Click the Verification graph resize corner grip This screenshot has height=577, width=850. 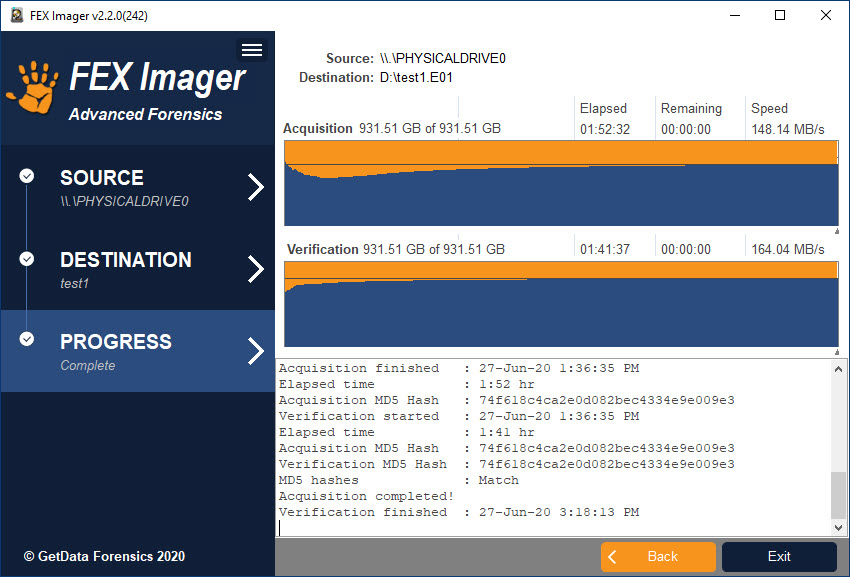836,352
